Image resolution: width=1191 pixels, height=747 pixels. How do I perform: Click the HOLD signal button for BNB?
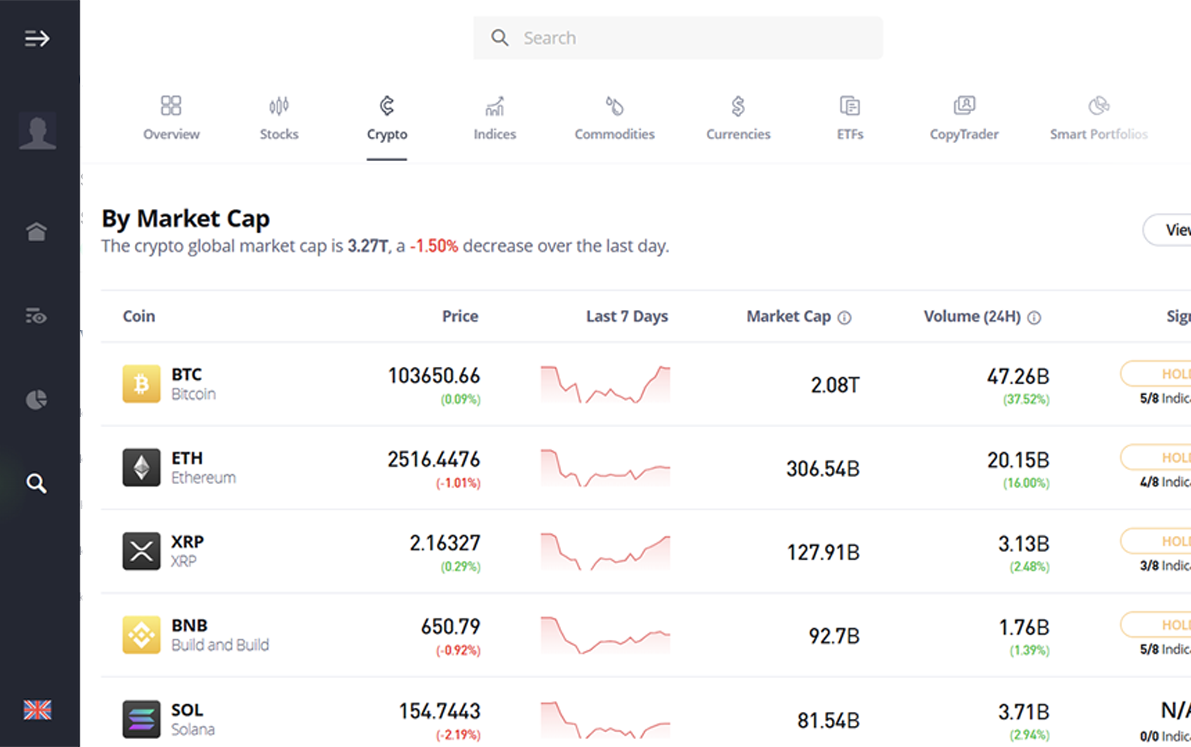pos(1156,624)
